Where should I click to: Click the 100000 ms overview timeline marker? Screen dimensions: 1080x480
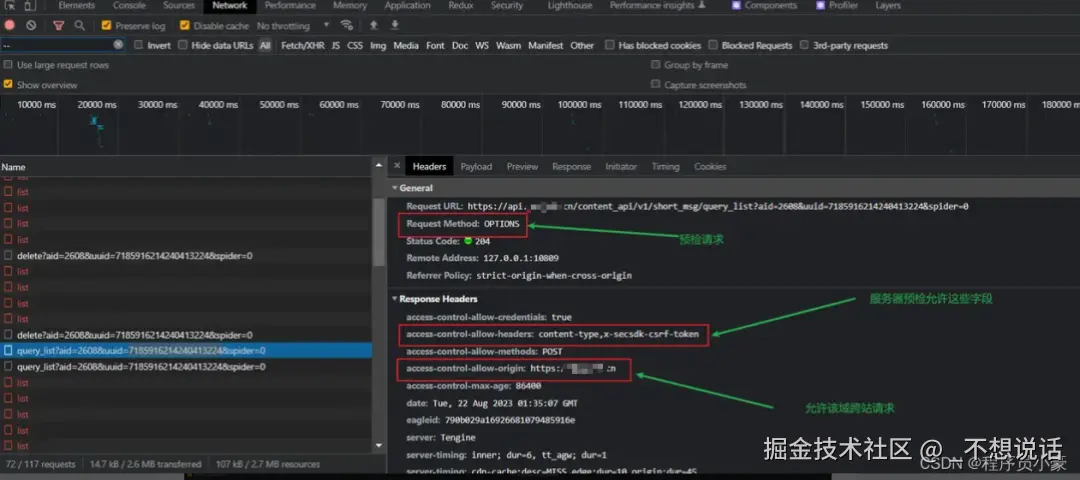(580, 105)
